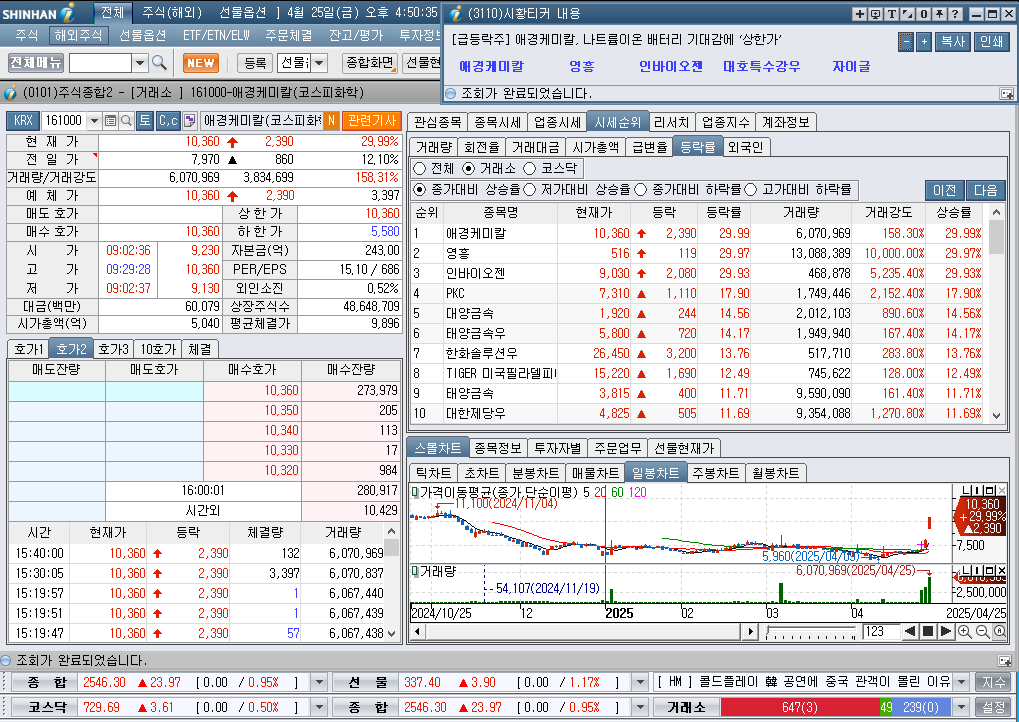The width and height of the screenshot is (1019, 722).
Task: Select the 종가대비 하락률 radio option
Action: (641, 190)
